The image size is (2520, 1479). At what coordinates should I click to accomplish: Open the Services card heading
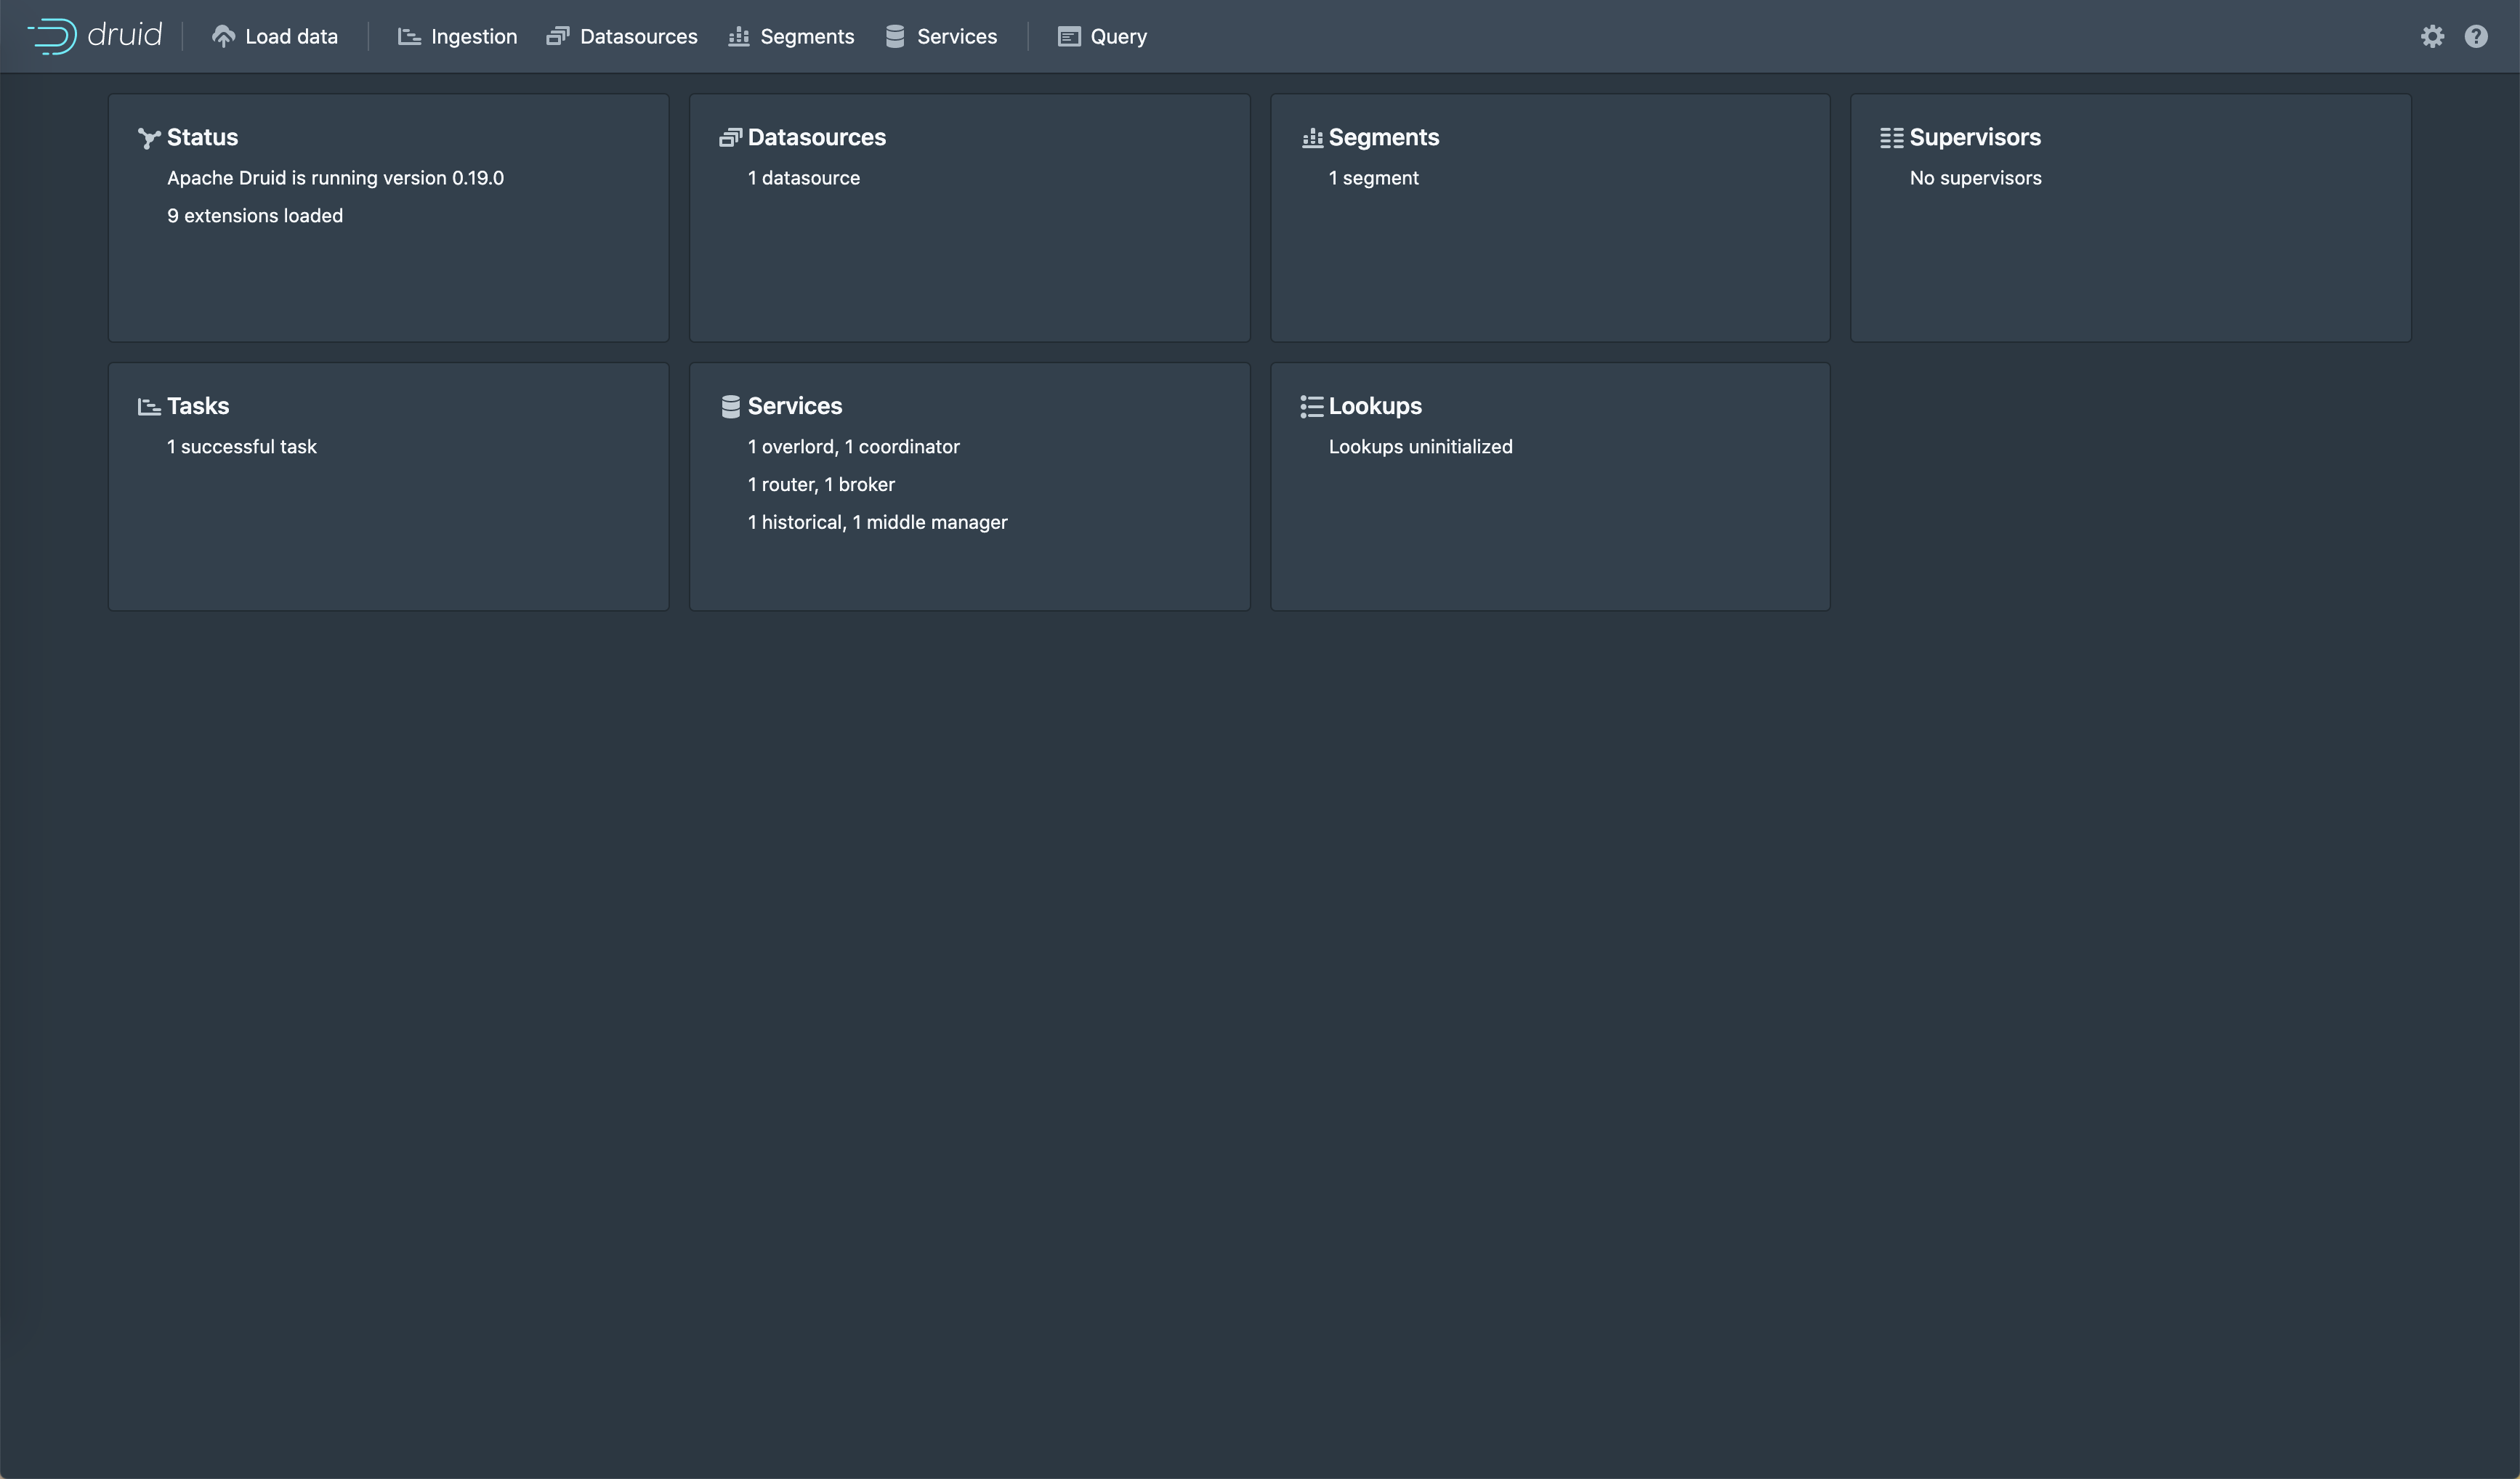pyautogui.click(x=794, y=406)
